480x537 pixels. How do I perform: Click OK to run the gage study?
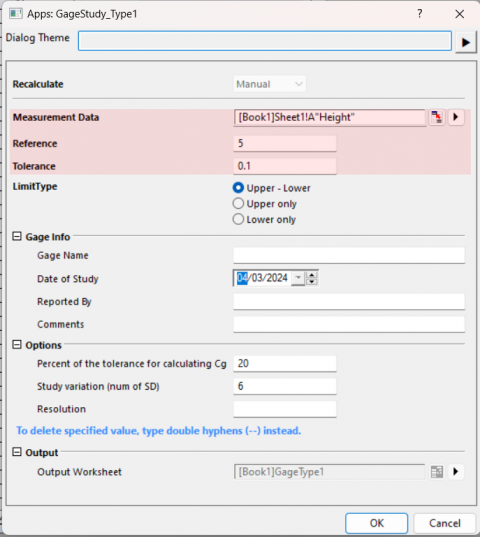[377, 523]
